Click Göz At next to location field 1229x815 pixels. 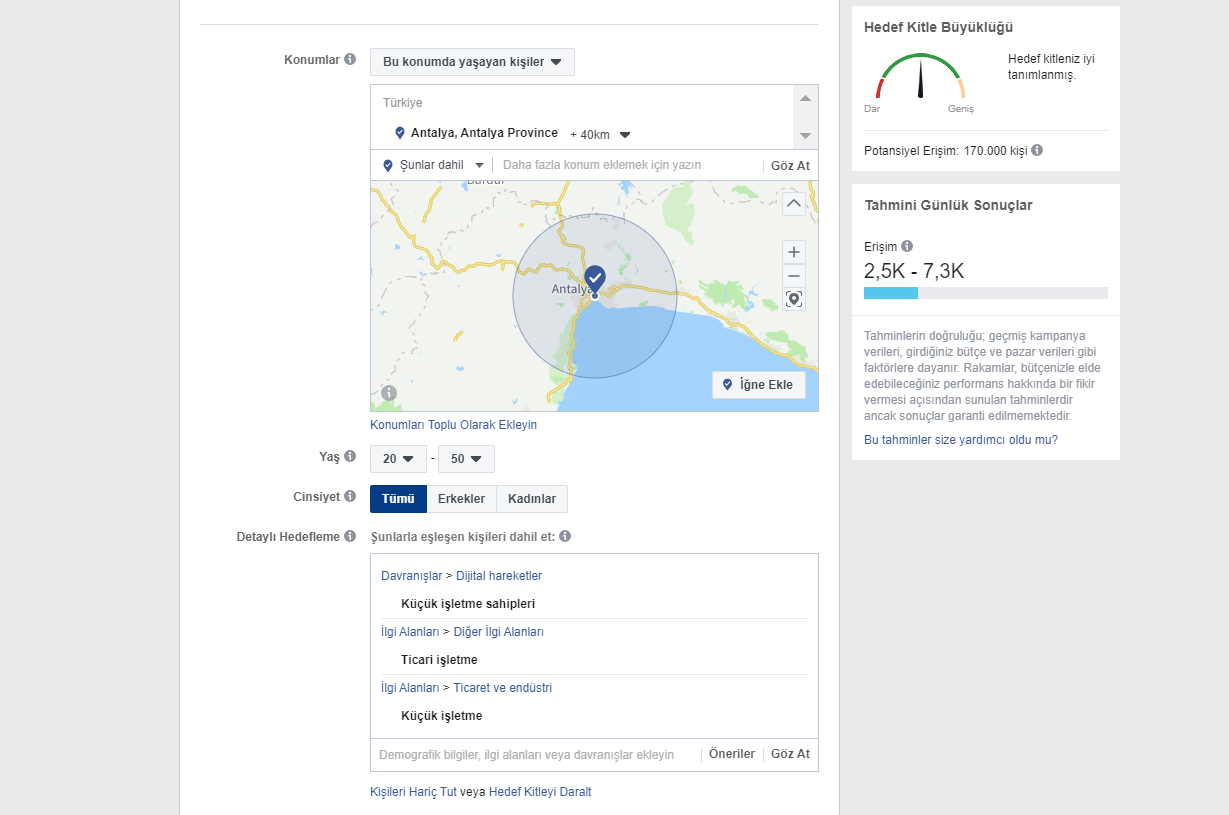790,165
